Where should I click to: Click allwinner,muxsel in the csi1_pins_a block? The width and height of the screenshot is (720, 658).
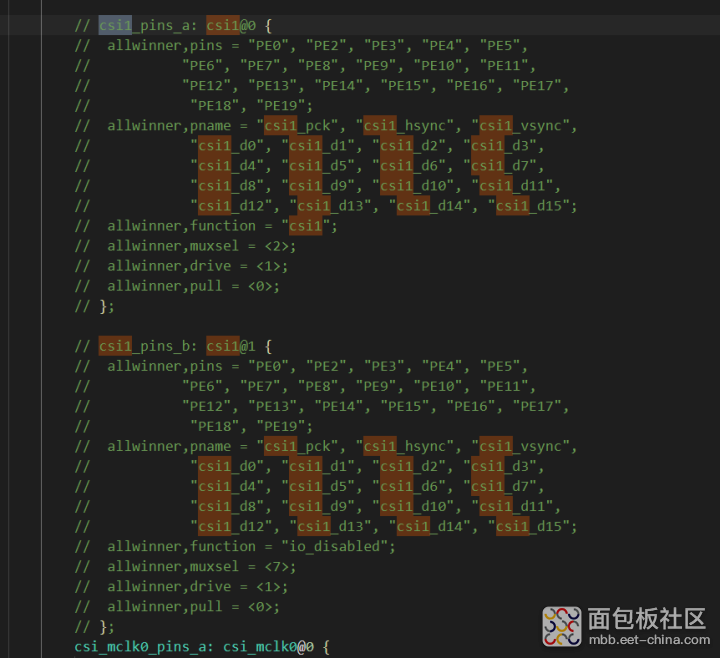[x=173, y=246]
